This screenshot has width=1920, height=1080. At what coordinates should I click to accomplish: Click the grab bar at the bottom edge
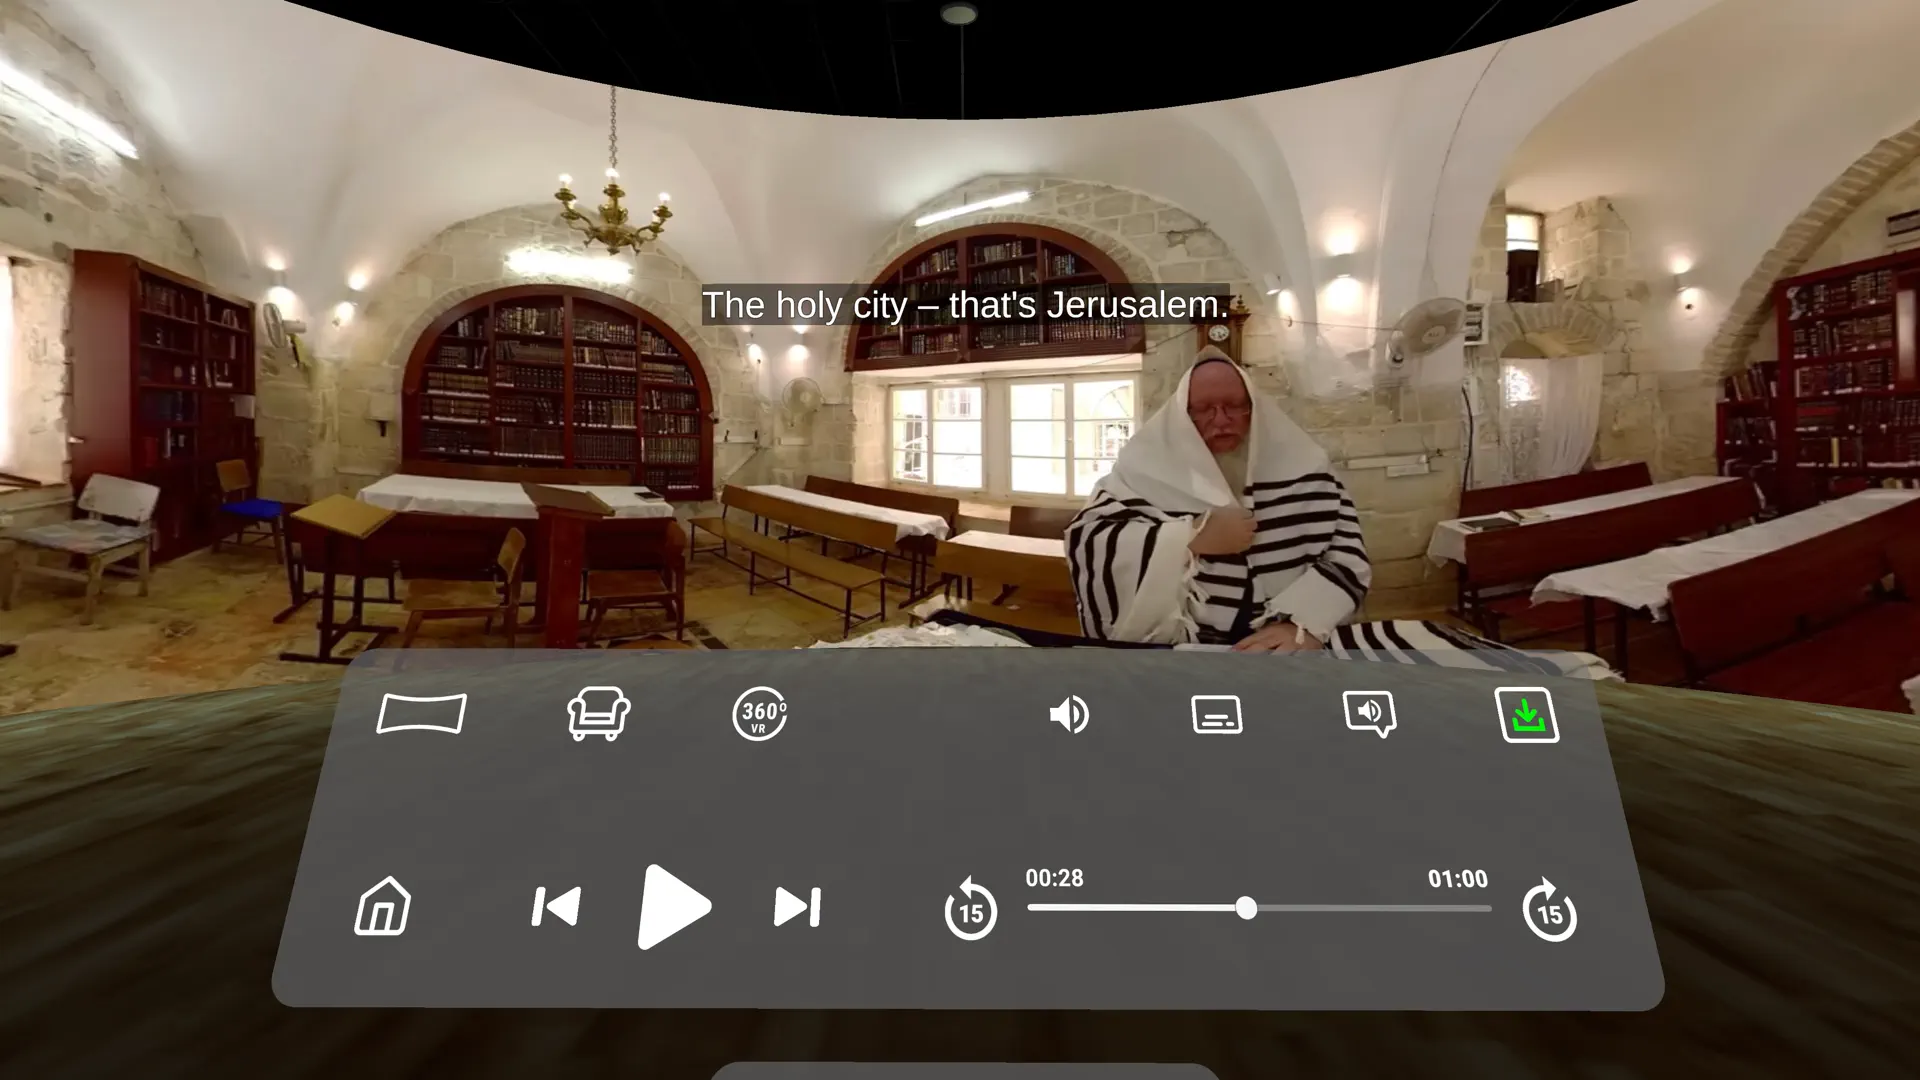[964, 1072]
